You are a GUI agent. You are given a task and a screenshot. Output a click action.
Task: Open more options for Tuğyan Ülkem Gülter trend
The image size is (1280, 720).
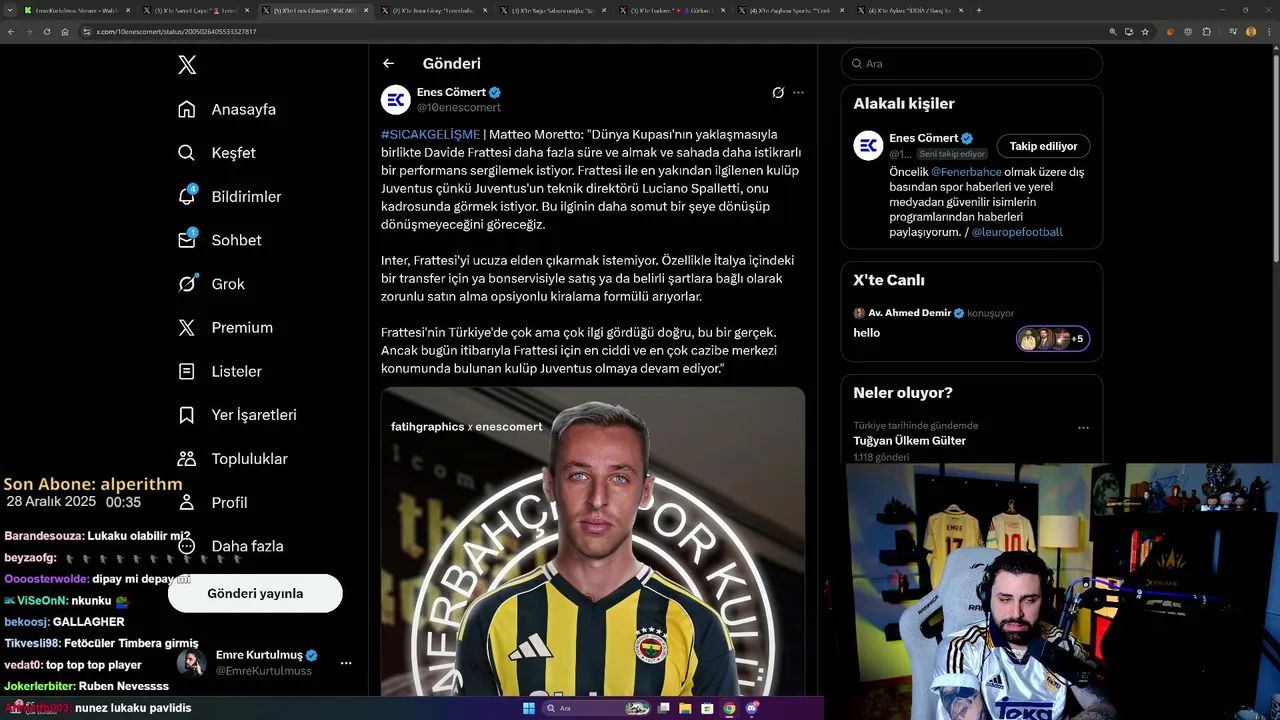pos(1083,428)
